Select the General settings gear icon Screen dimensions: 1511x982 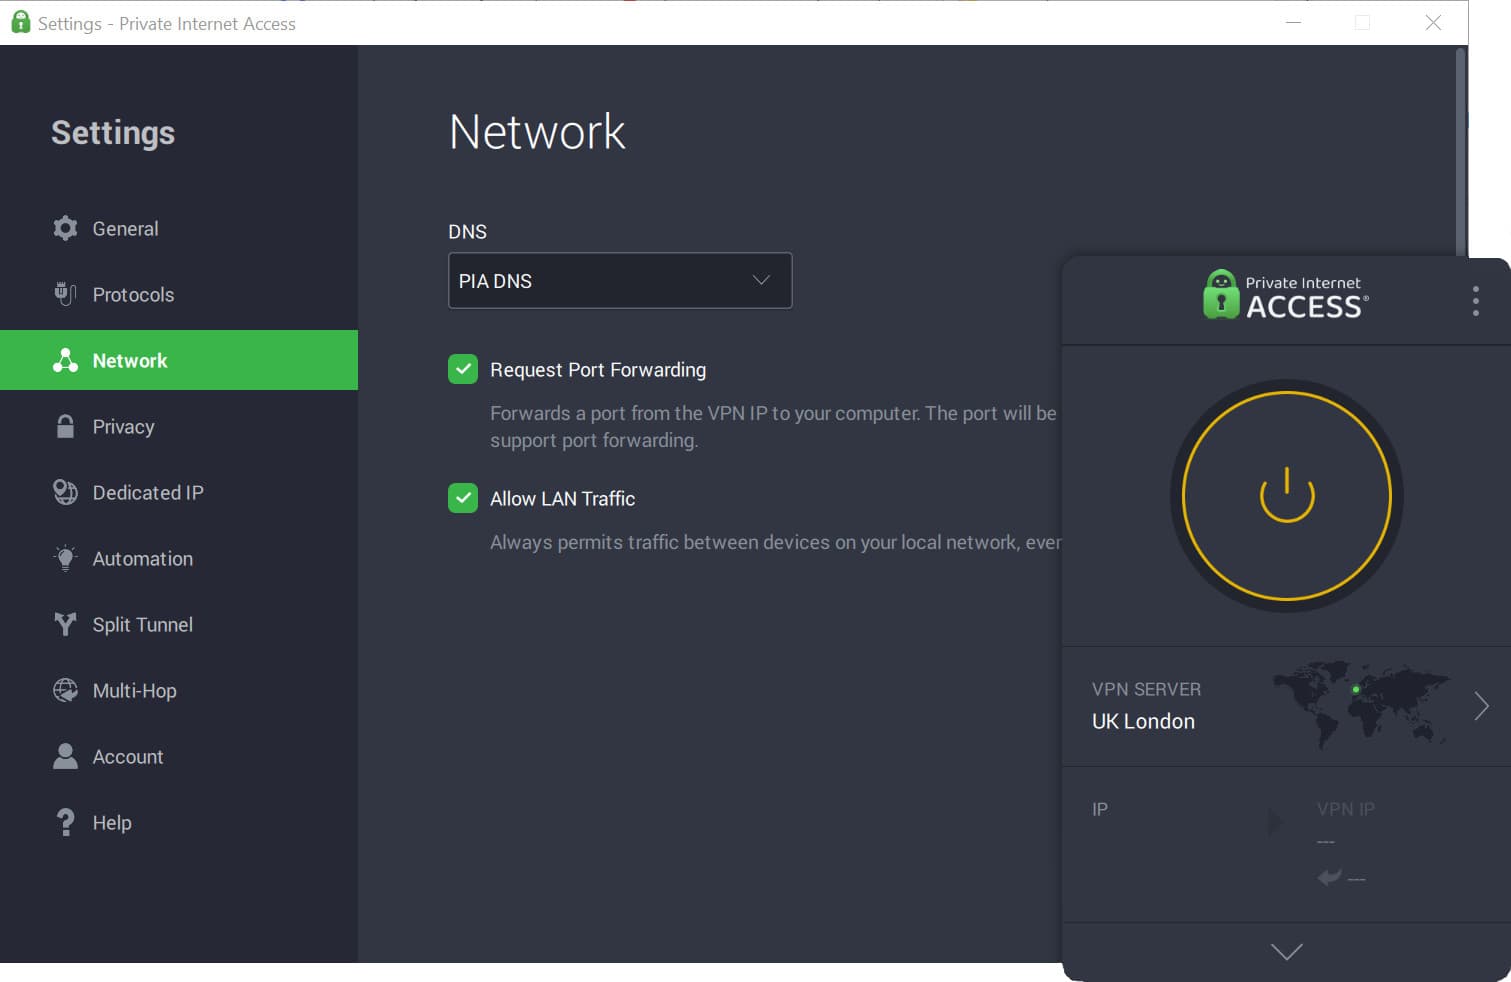[x=65, y=228]
